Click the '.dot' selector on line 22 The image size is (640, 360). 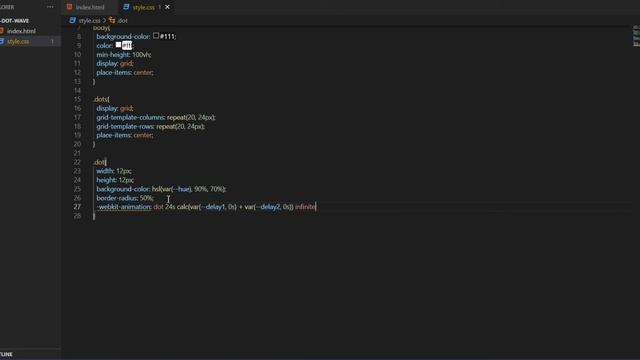click(x=99, y=162)
